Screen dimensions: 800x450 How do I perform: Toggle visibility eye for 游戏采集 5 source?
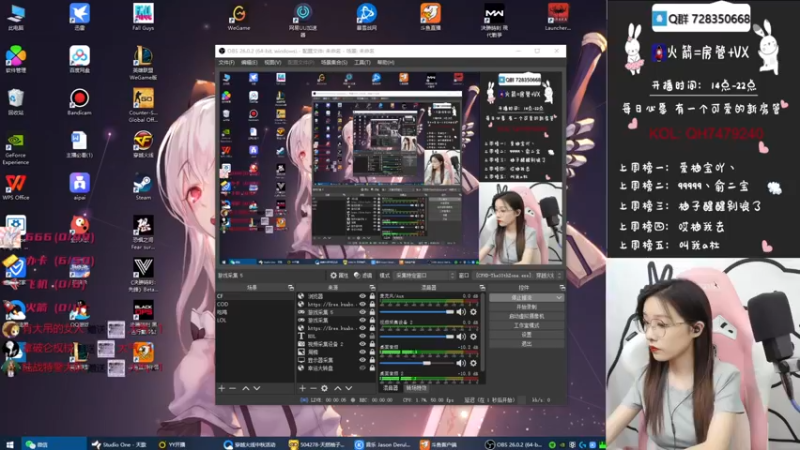pos(362,312)
